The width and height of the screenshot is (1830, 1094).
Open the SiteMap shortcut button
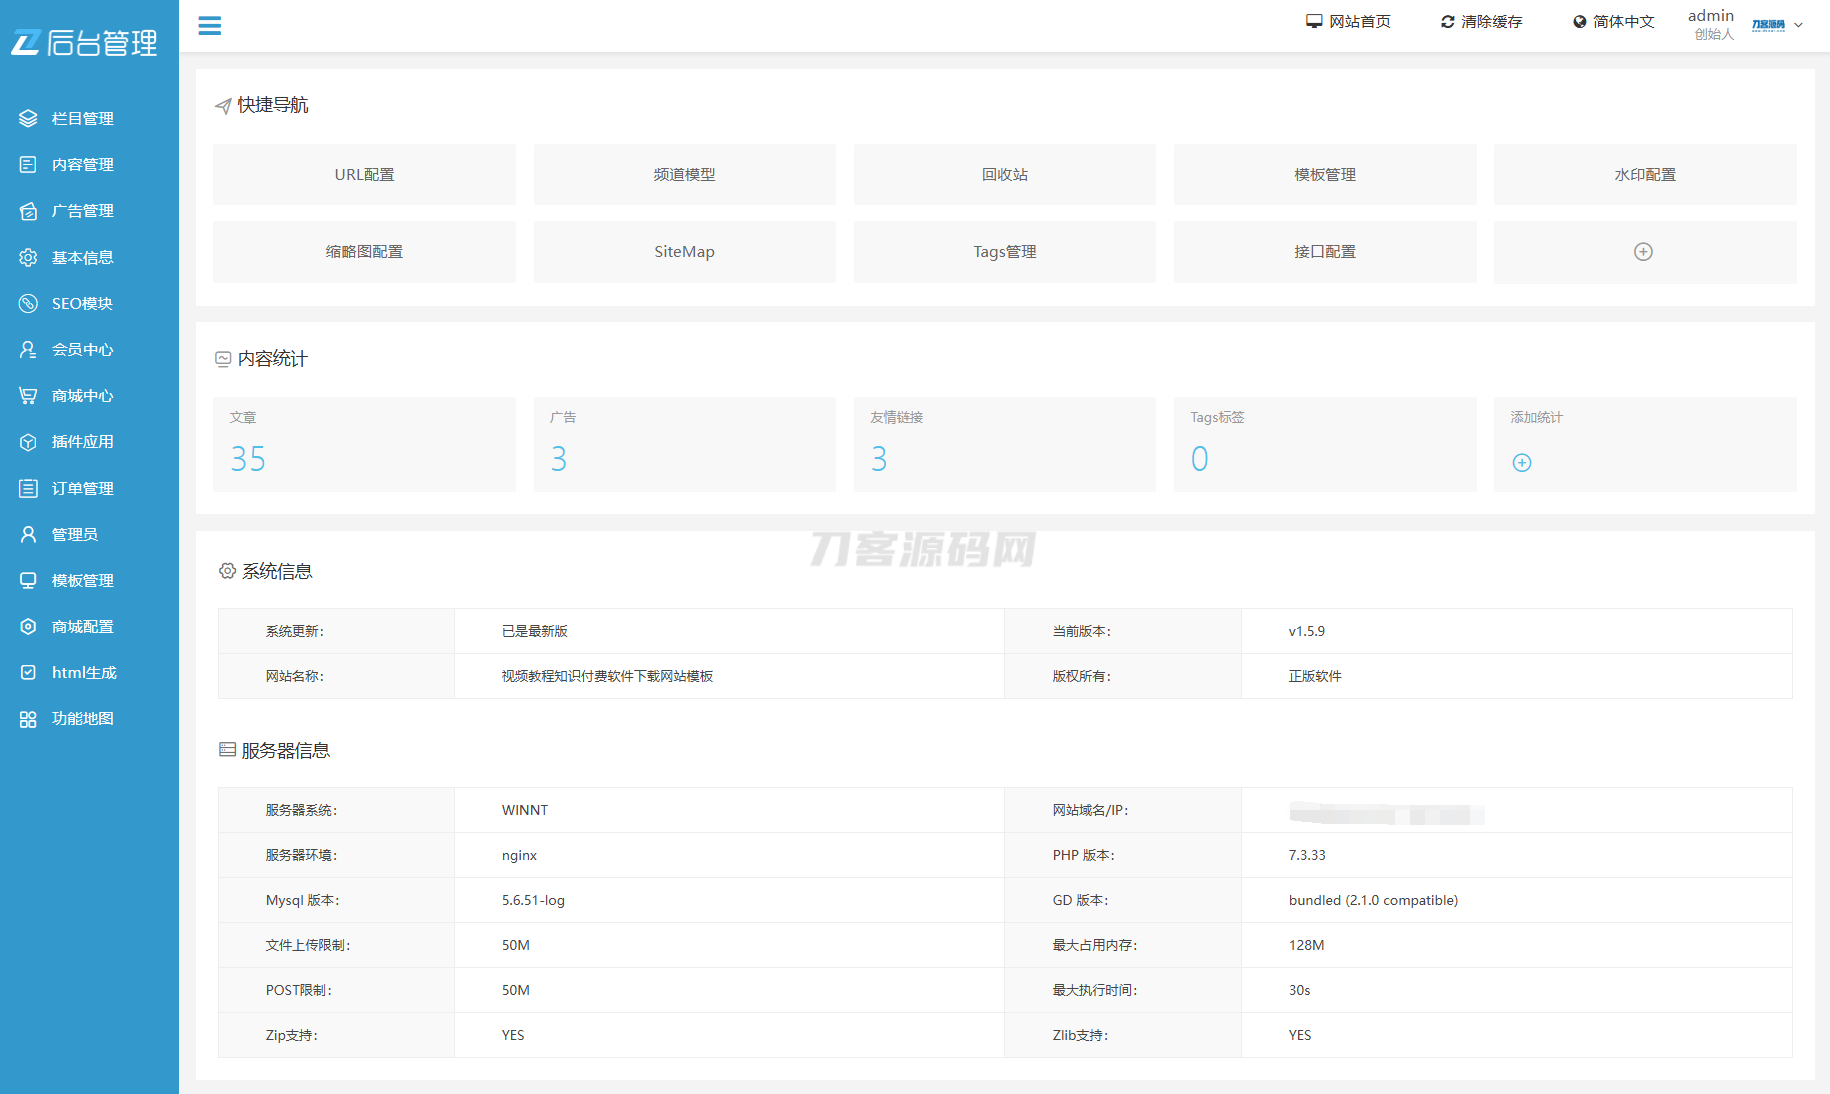[684, 252]
